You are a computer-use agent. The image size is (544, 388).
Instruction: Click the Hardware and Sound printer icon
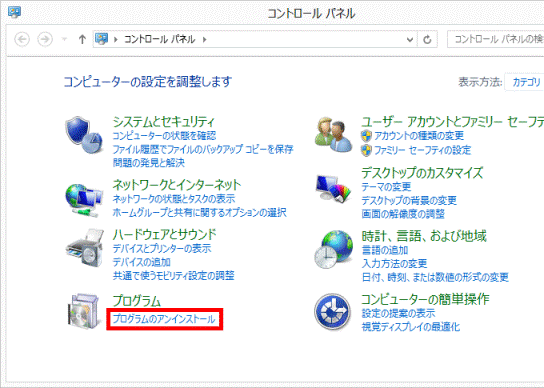point(85,248)
